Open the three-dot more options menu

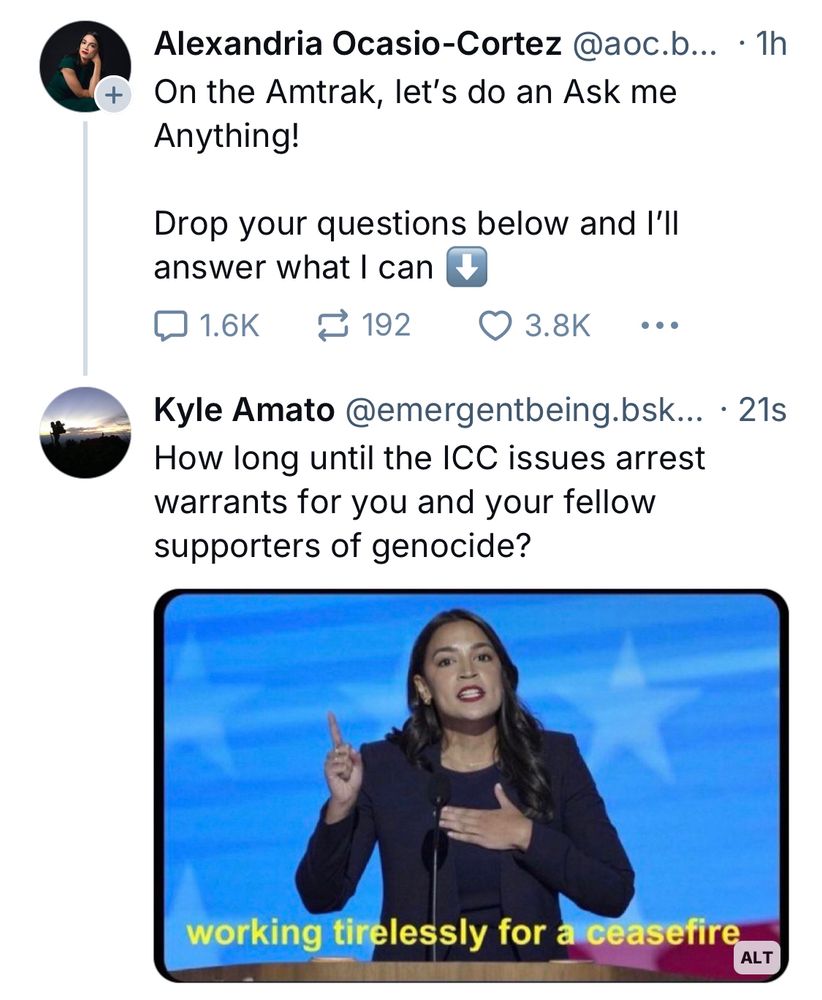[658, 325]
